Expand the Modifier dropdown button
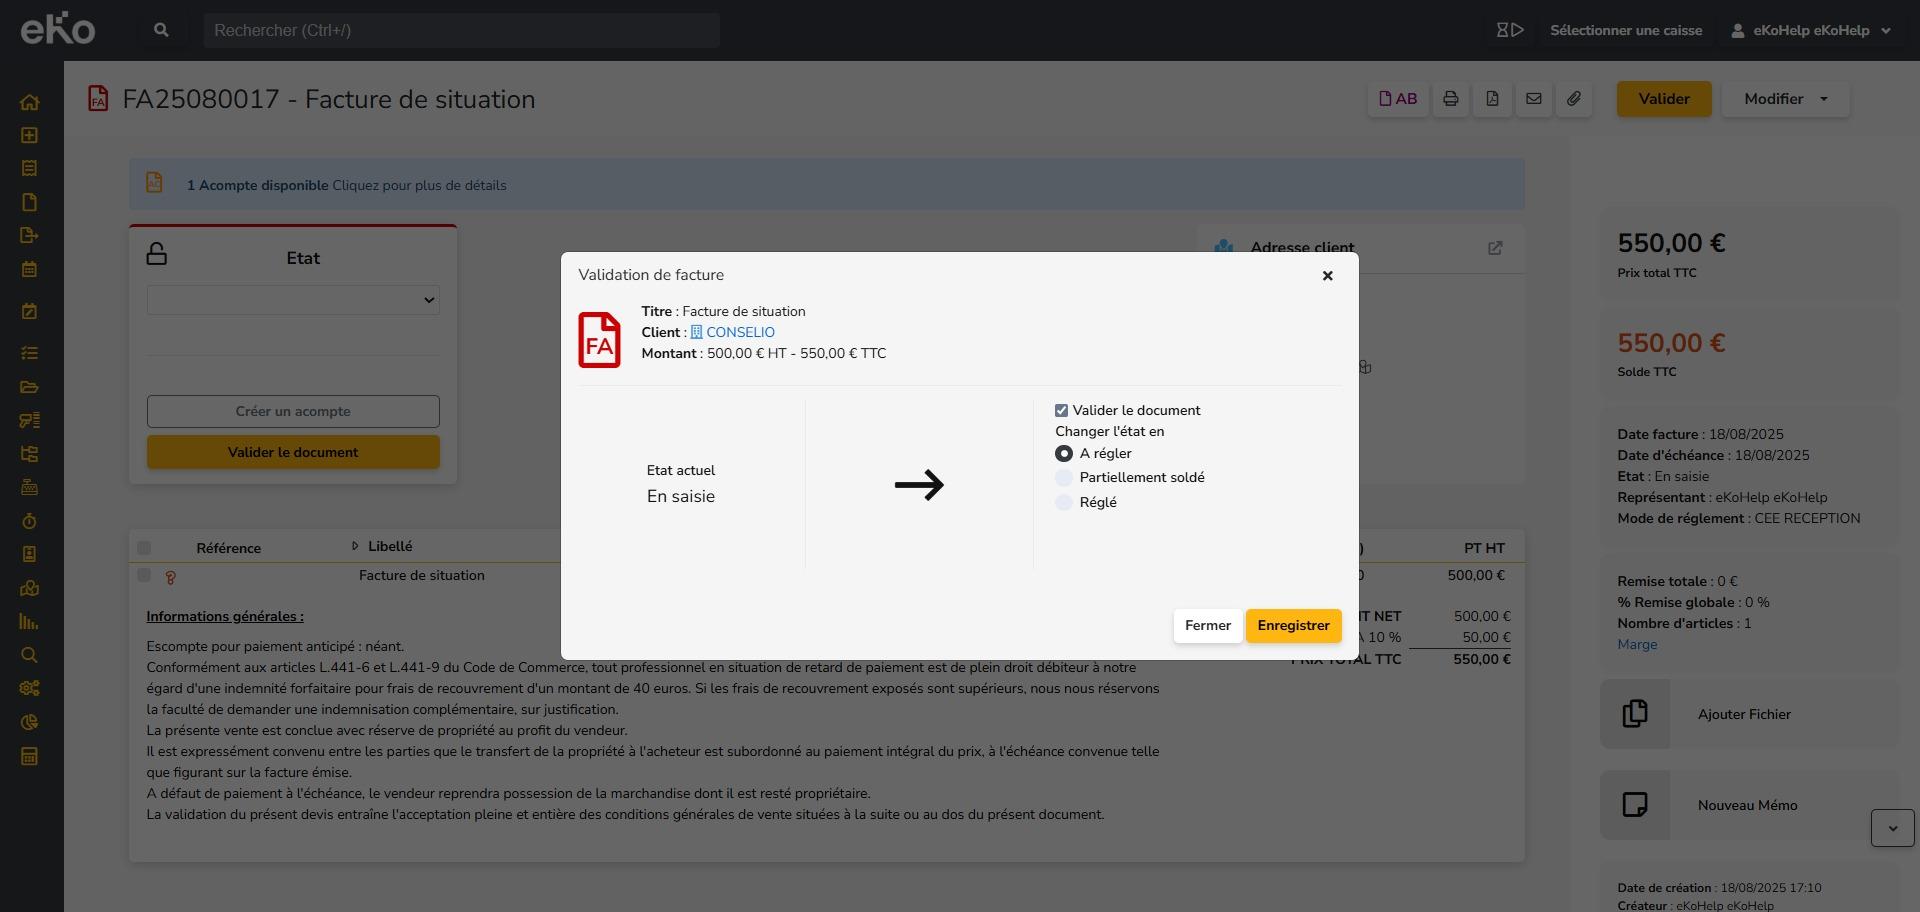Image resolution: width=1920 pixels, height=912 pixels. (1785, 99)
